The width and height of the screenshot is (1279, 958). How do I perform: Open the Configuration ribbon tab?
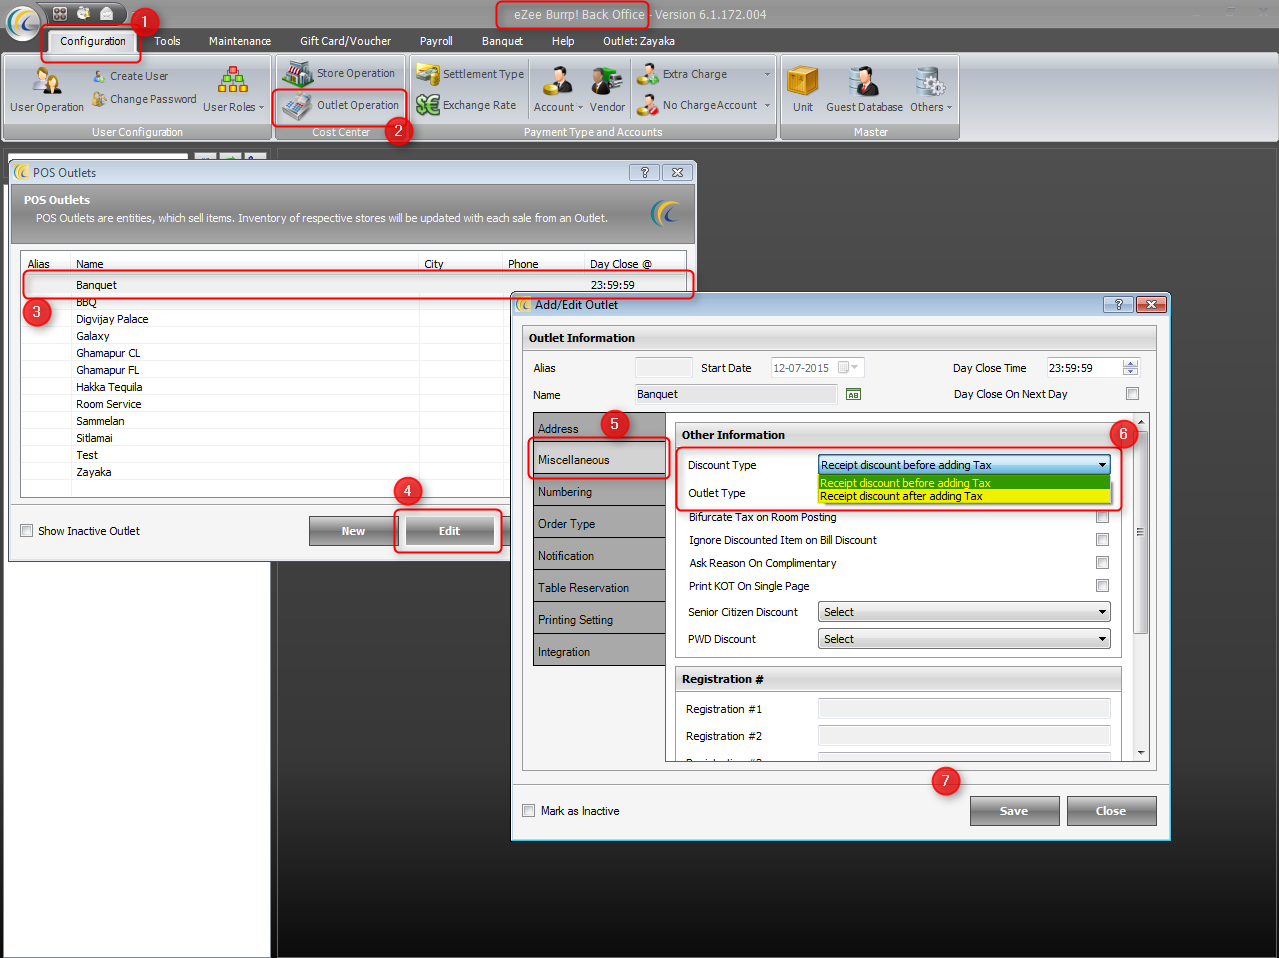(x=93, y=41)
